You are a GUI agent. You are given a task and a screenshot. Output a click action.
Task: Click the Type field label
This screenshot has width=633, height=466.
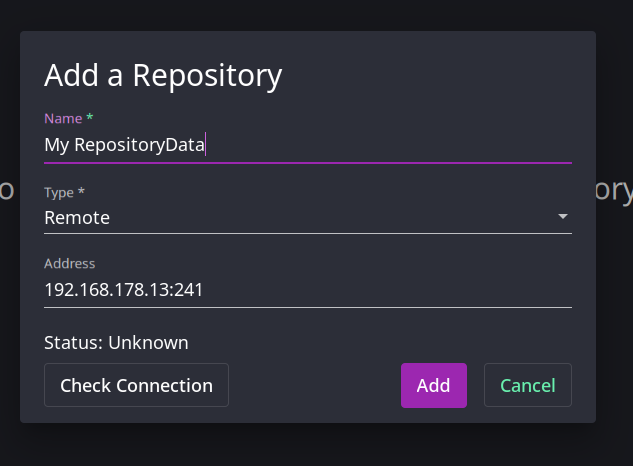[x=59, y=193]
